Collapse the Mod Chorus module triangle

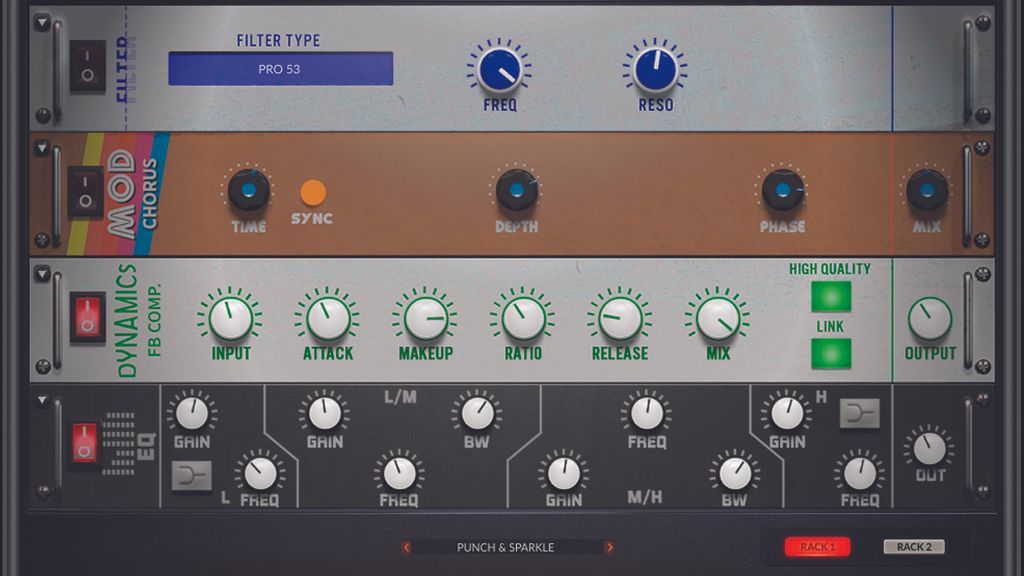(42, 148)
